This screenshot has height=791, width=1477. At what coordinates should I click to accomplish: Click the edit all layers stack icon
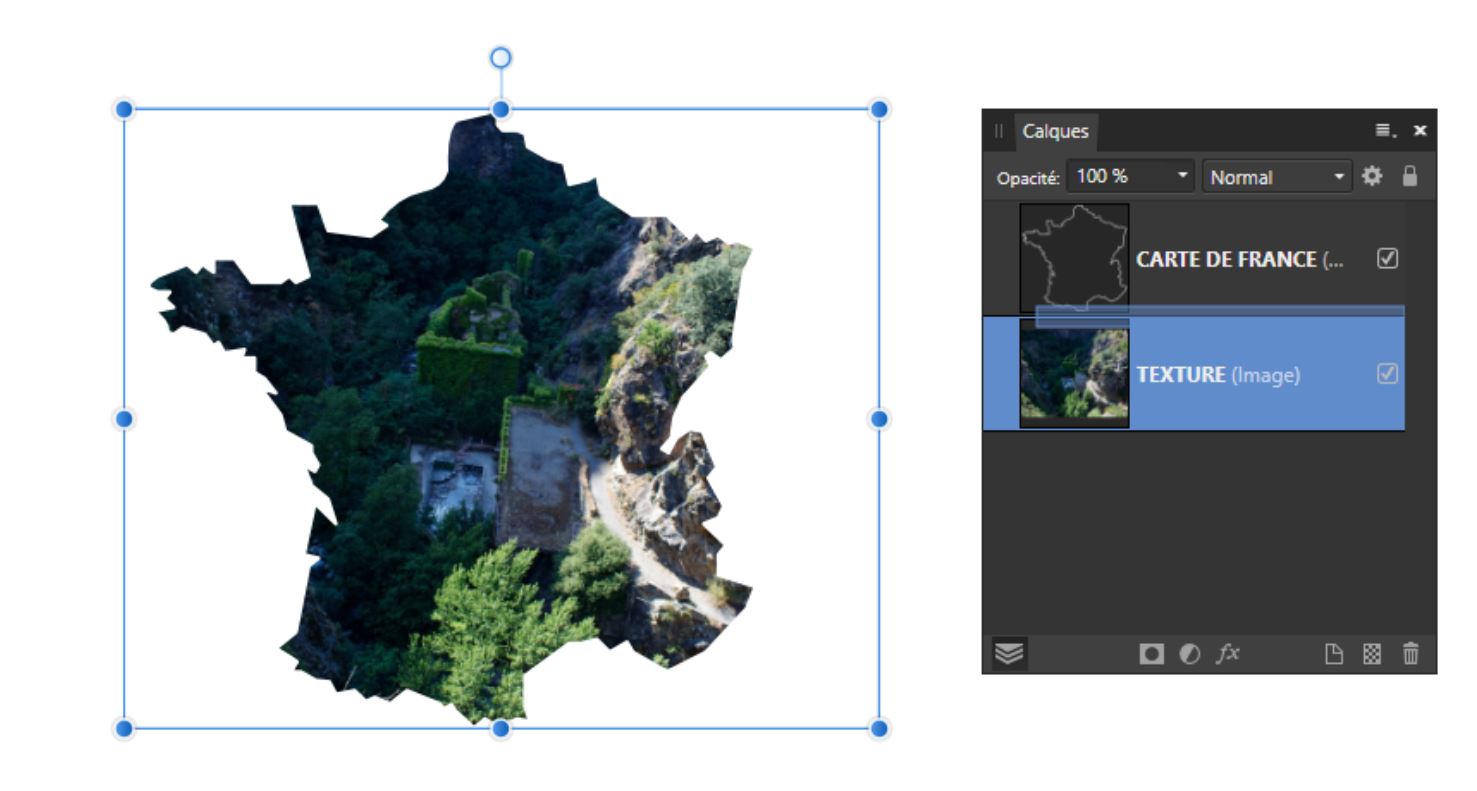click(1009, 654)
